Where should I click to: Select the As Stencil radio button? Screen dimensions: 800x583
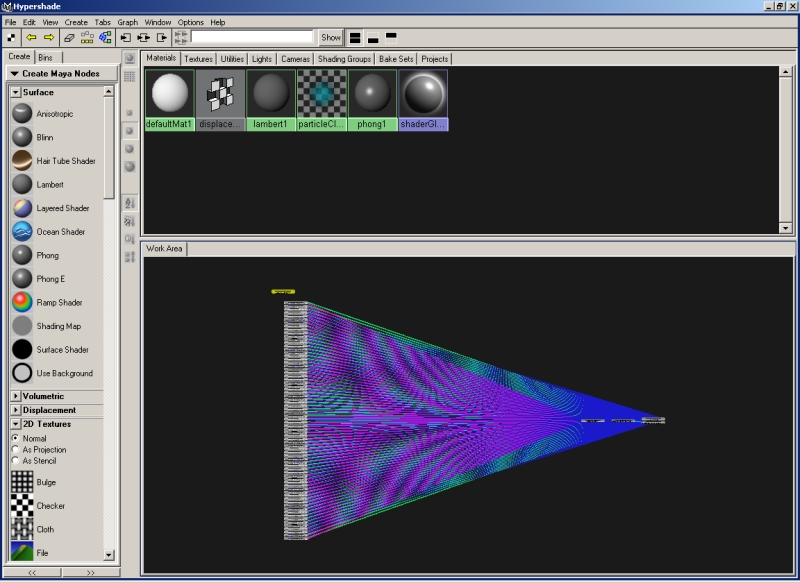click(15, 461)
